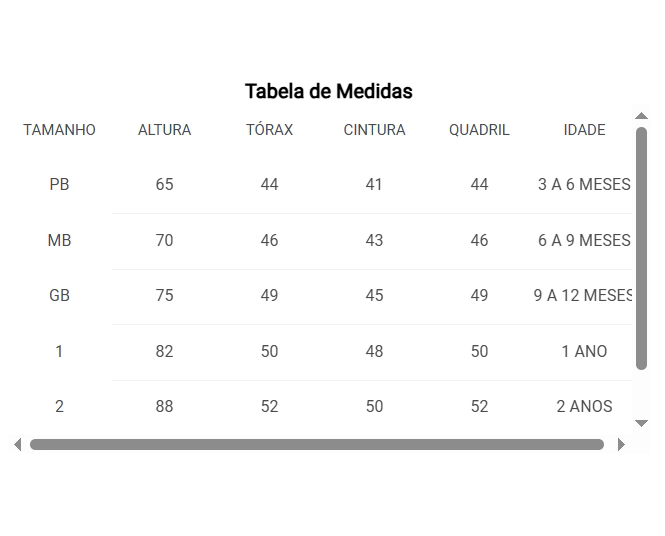
Task: Select the TAMANHO column header
Action: (59, 130)
